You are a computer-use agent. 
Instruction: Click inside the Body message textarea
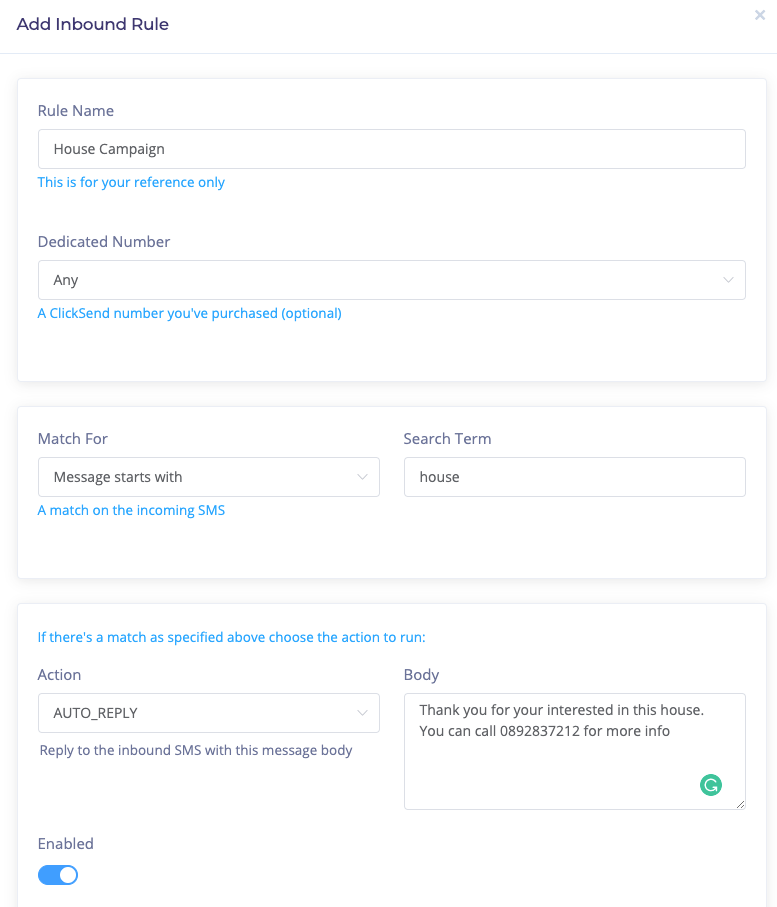coord(575,751)
